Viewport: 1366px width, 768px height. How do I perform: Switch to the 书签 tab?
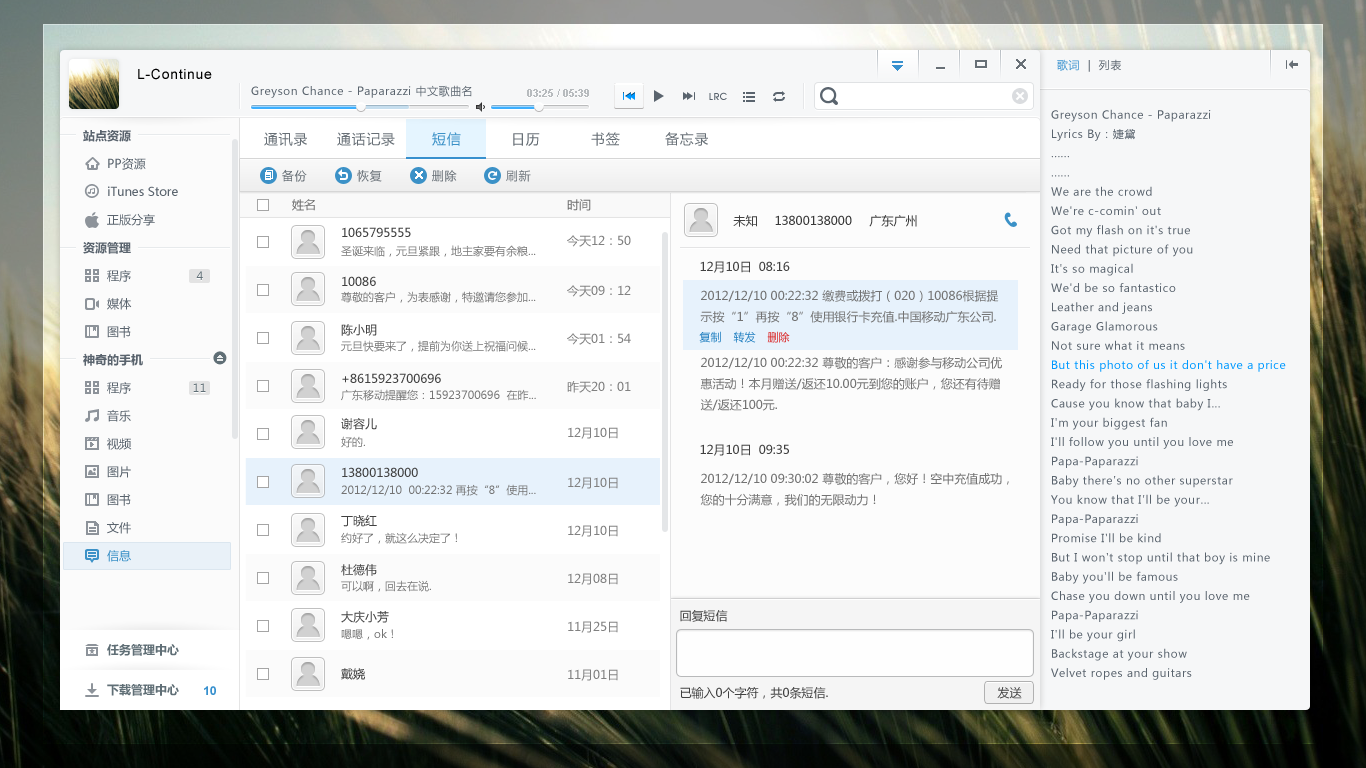(x=606, y=139)
